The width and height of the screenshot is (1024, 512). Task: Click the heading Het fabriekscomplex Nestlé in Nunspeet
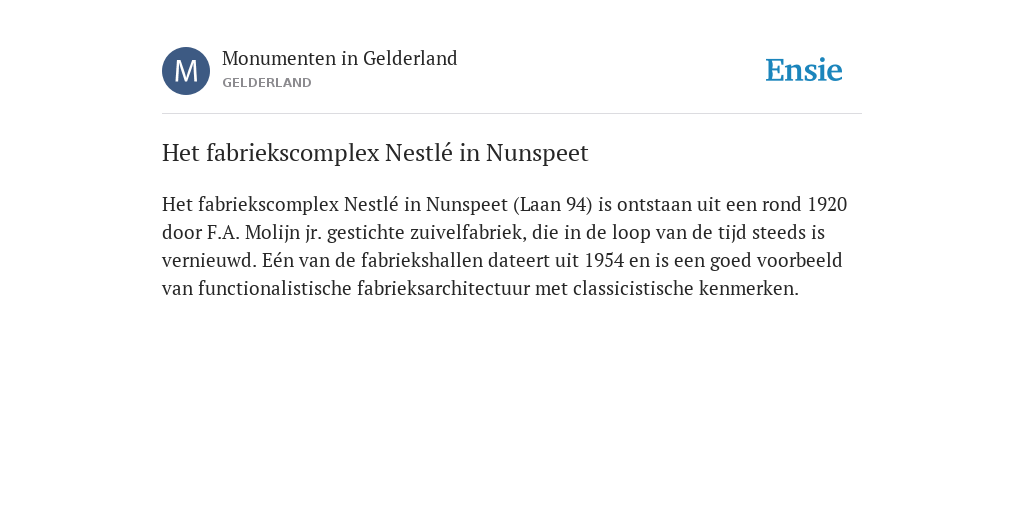pyautogui.click(x=375, y=153)
